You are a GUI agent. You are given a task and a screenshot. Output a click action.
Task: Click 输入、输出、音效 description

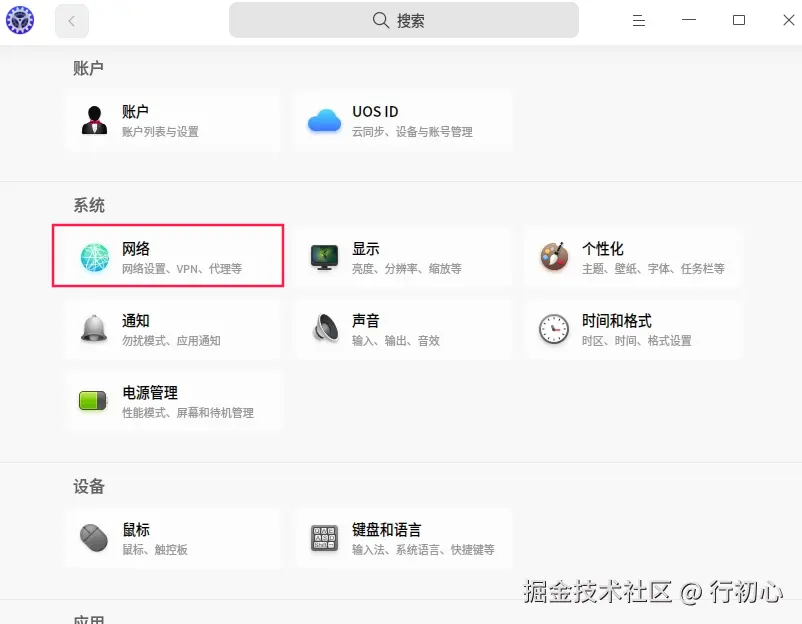396,341
